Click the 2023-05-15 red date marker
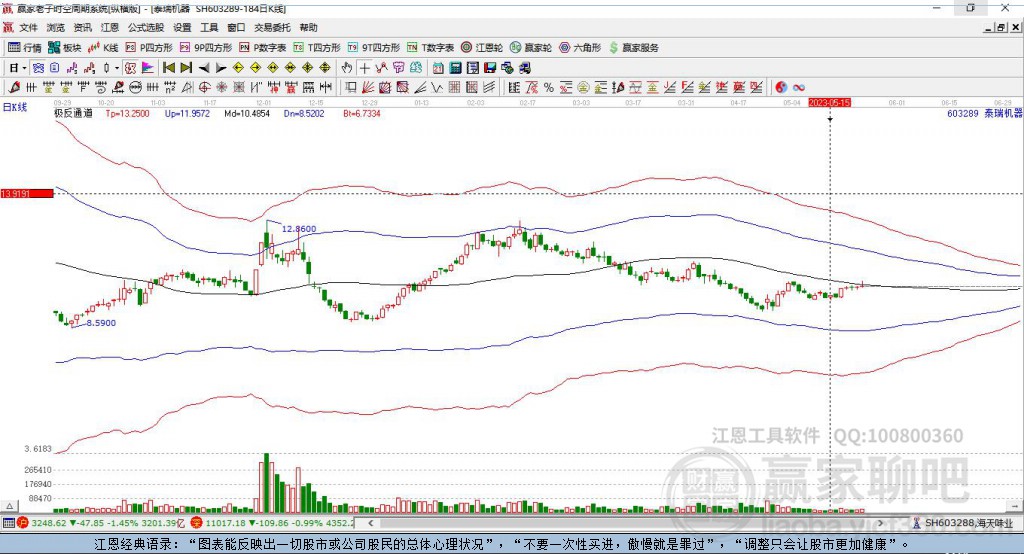Image resolution: width=1024 pixels, height=554 pixels. click(x=829, y=103)
